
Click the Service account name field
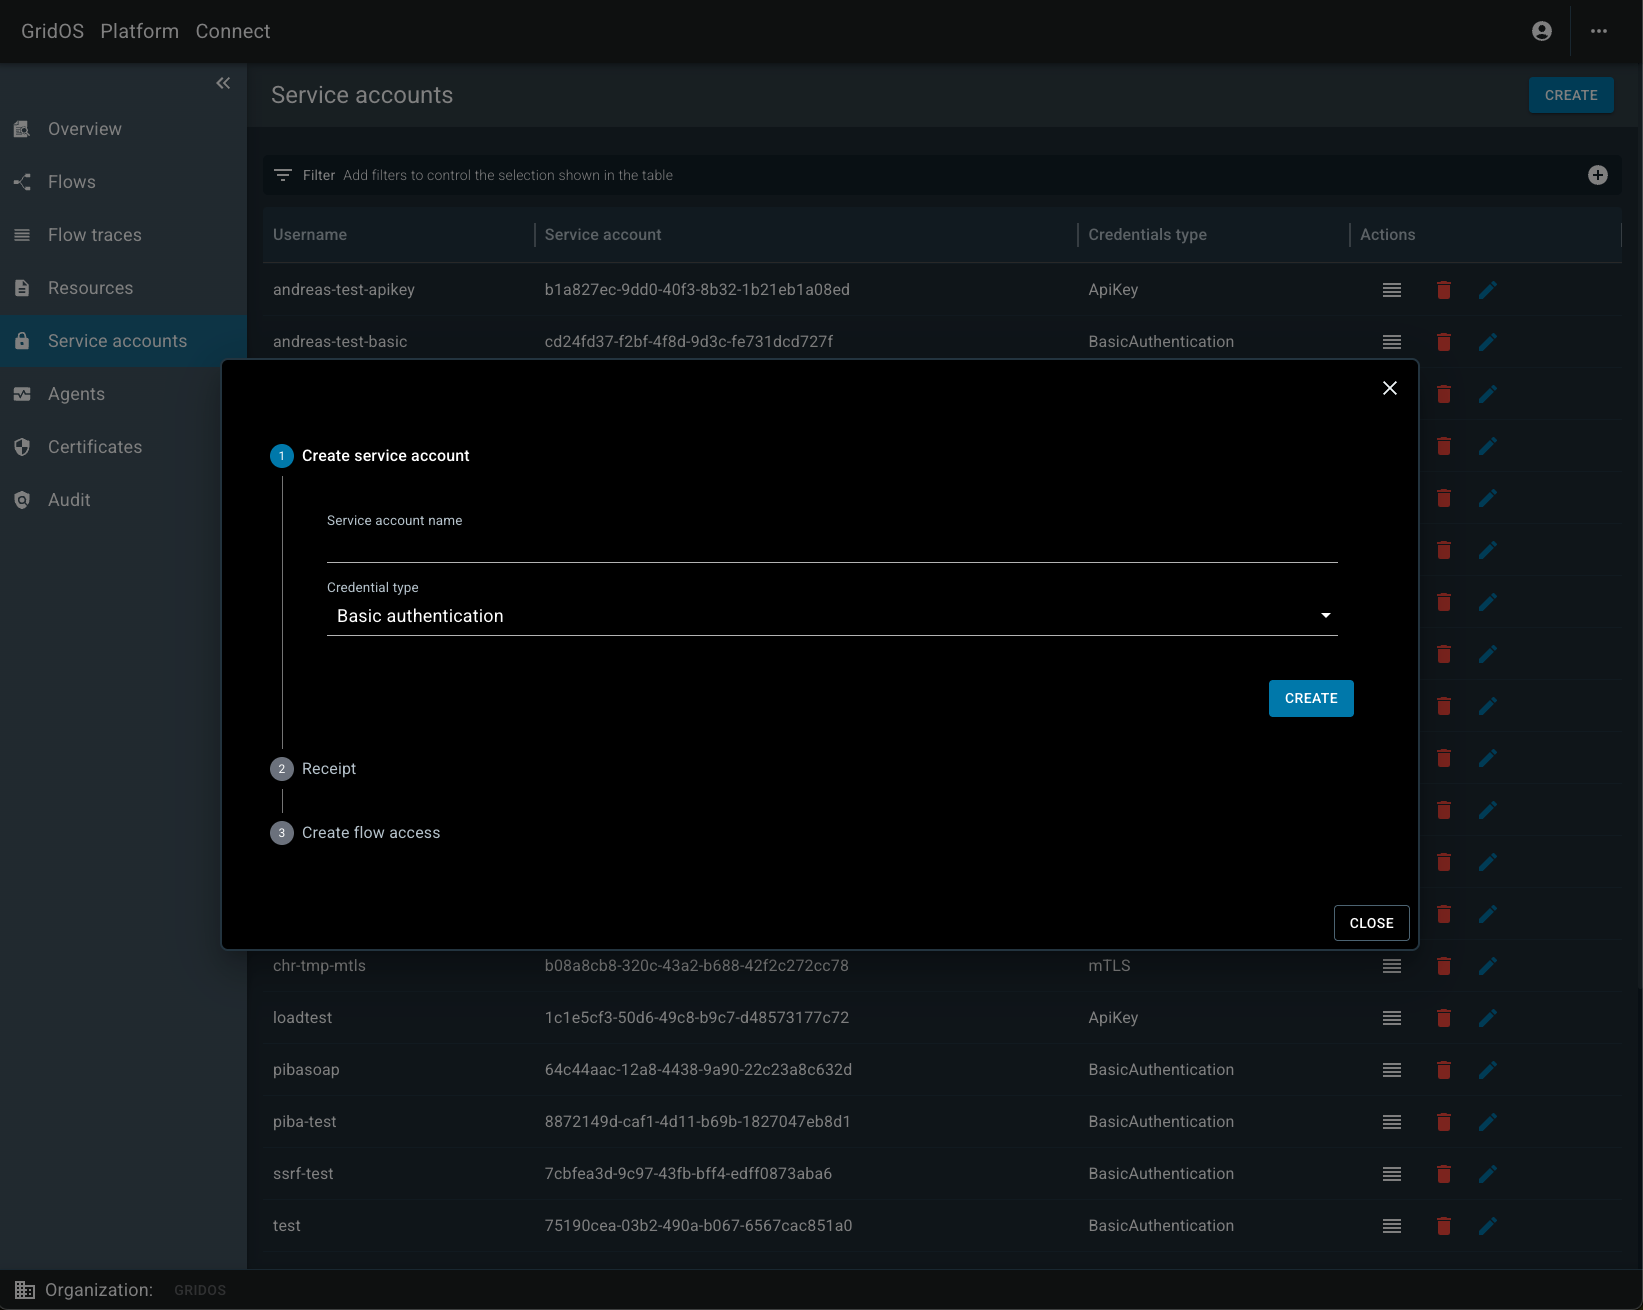coord(830,545)
